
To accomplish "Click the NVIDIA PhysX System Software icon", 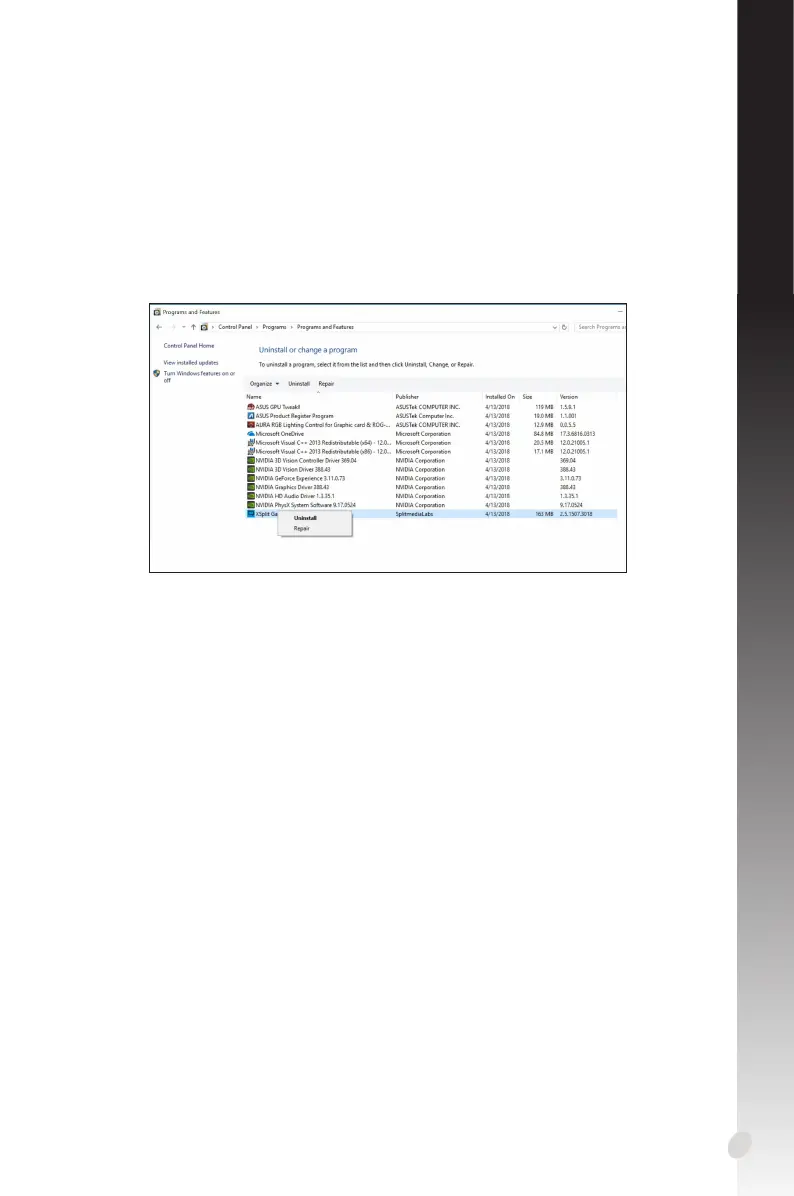I will (251, 505).
